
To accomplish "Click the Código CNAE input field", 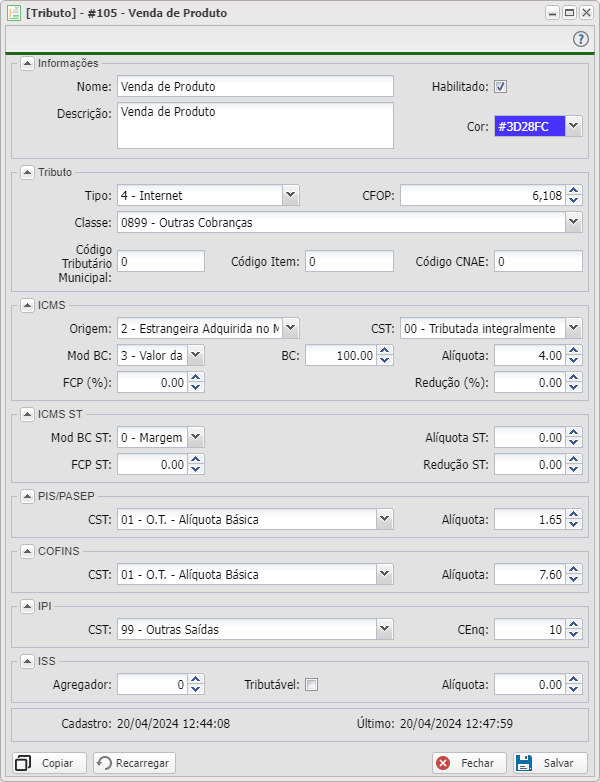I will tap(538, 262).
